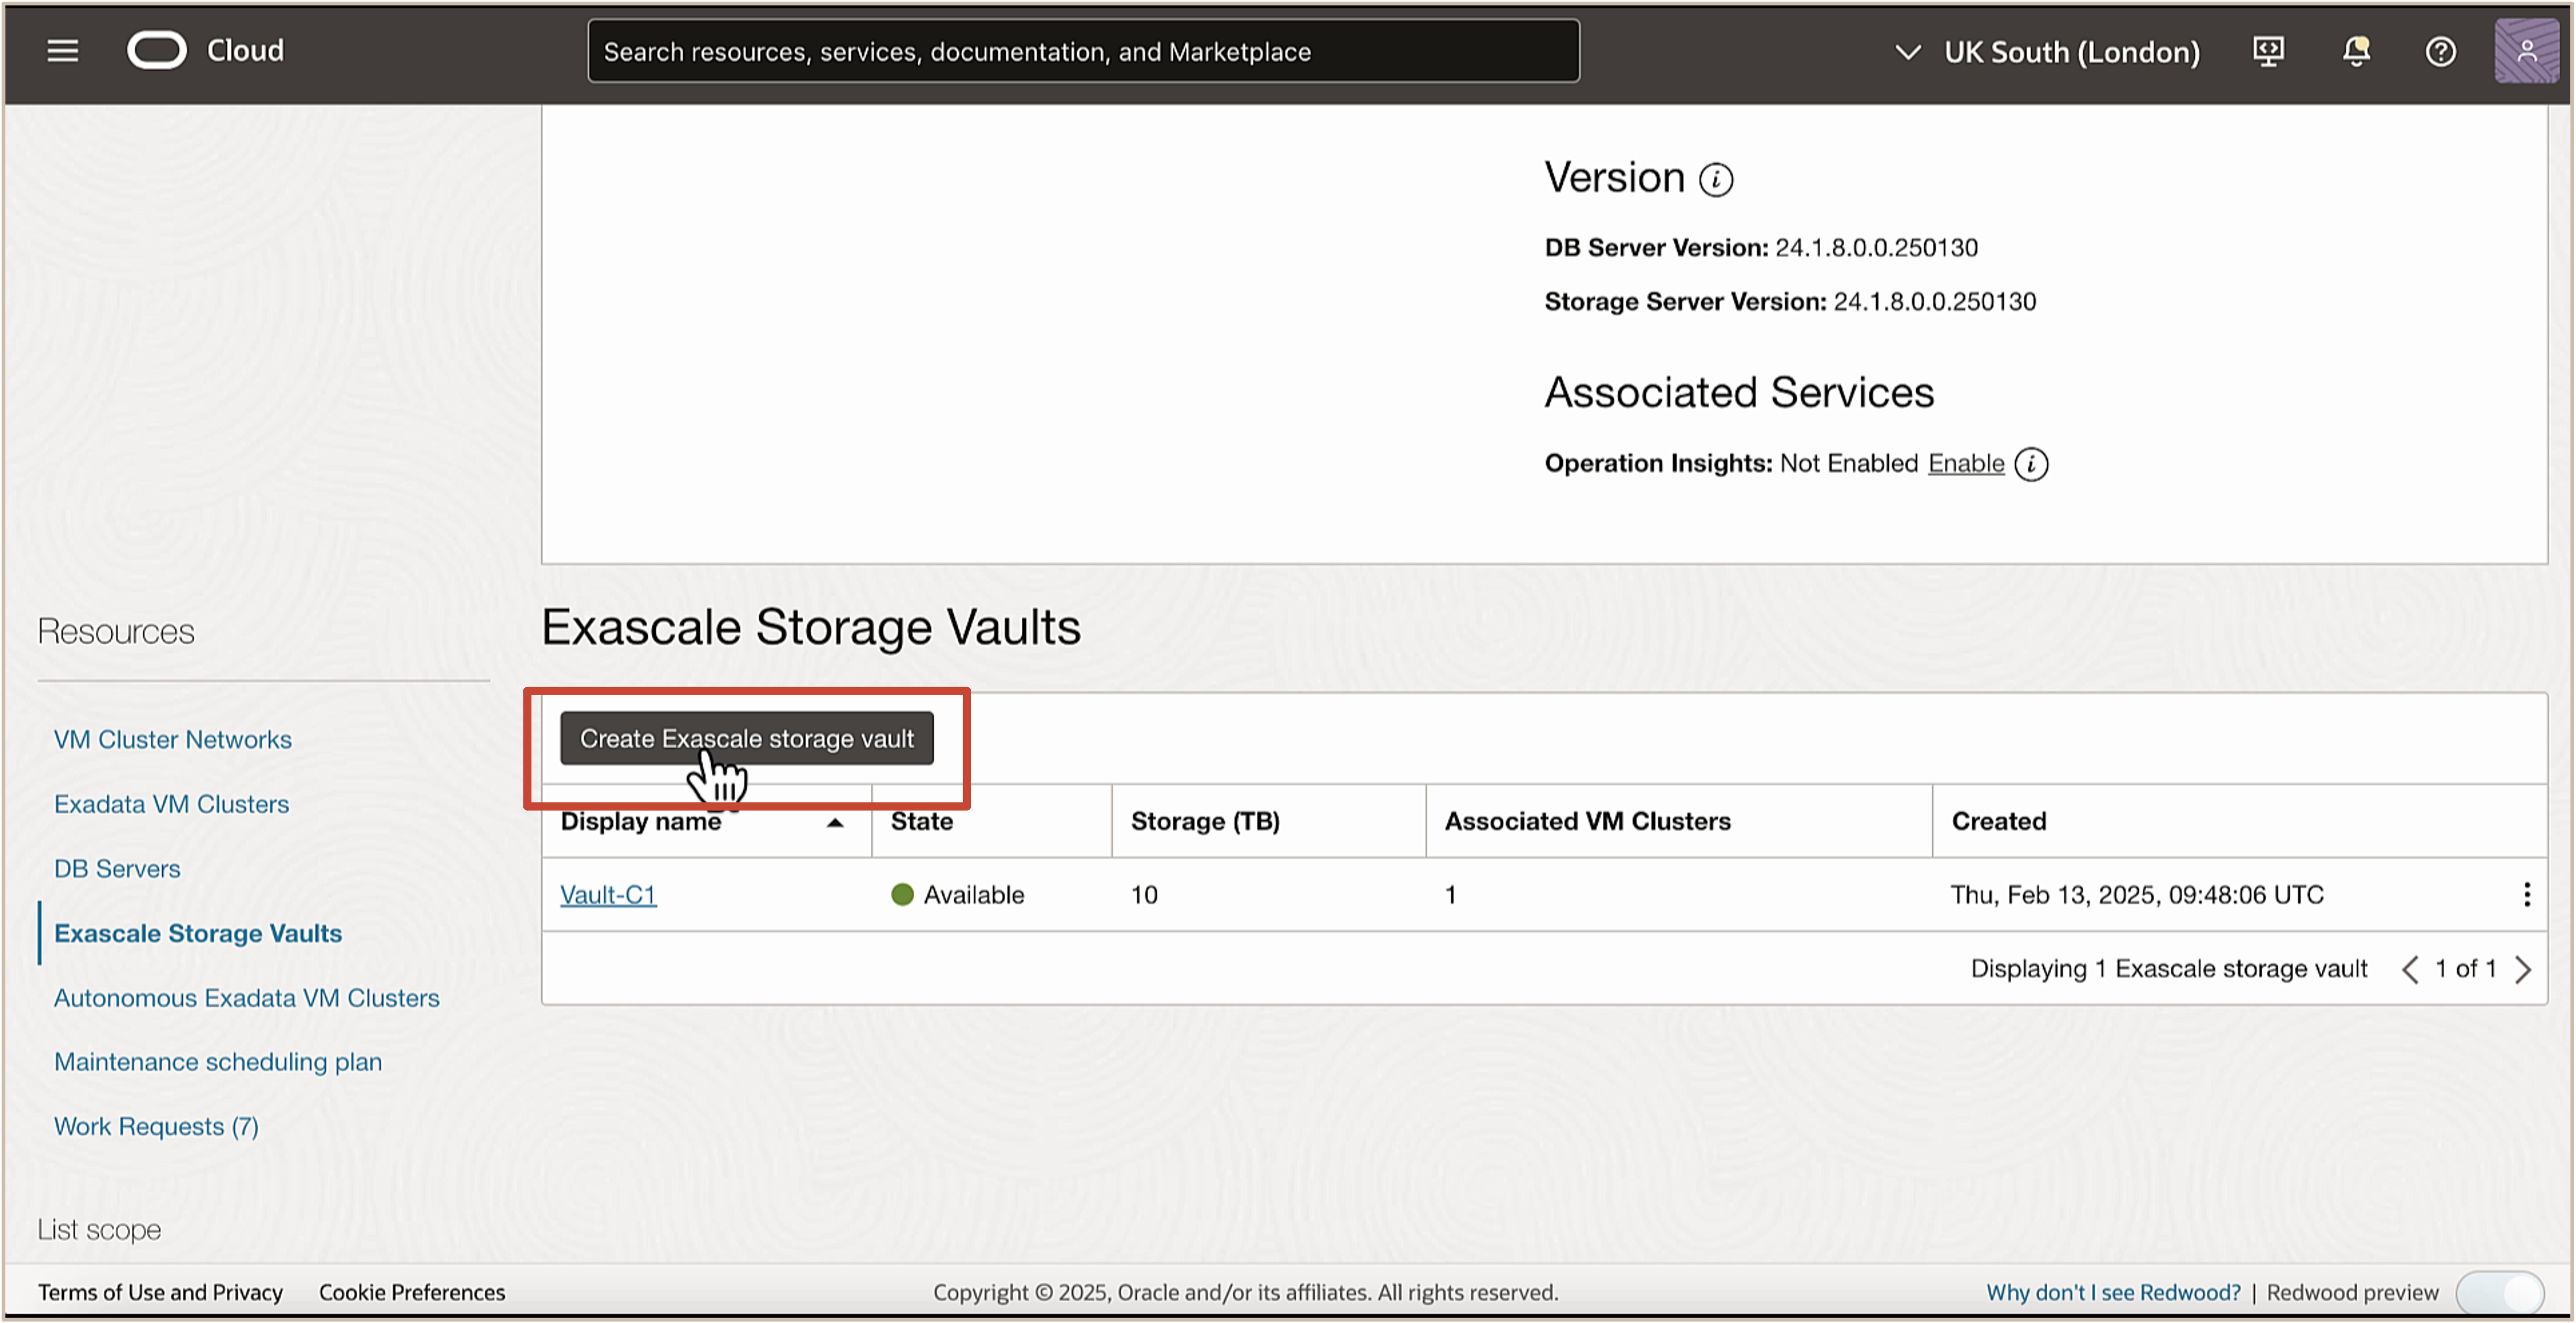
Task: Open the notifications bell
Action: 2355,51
